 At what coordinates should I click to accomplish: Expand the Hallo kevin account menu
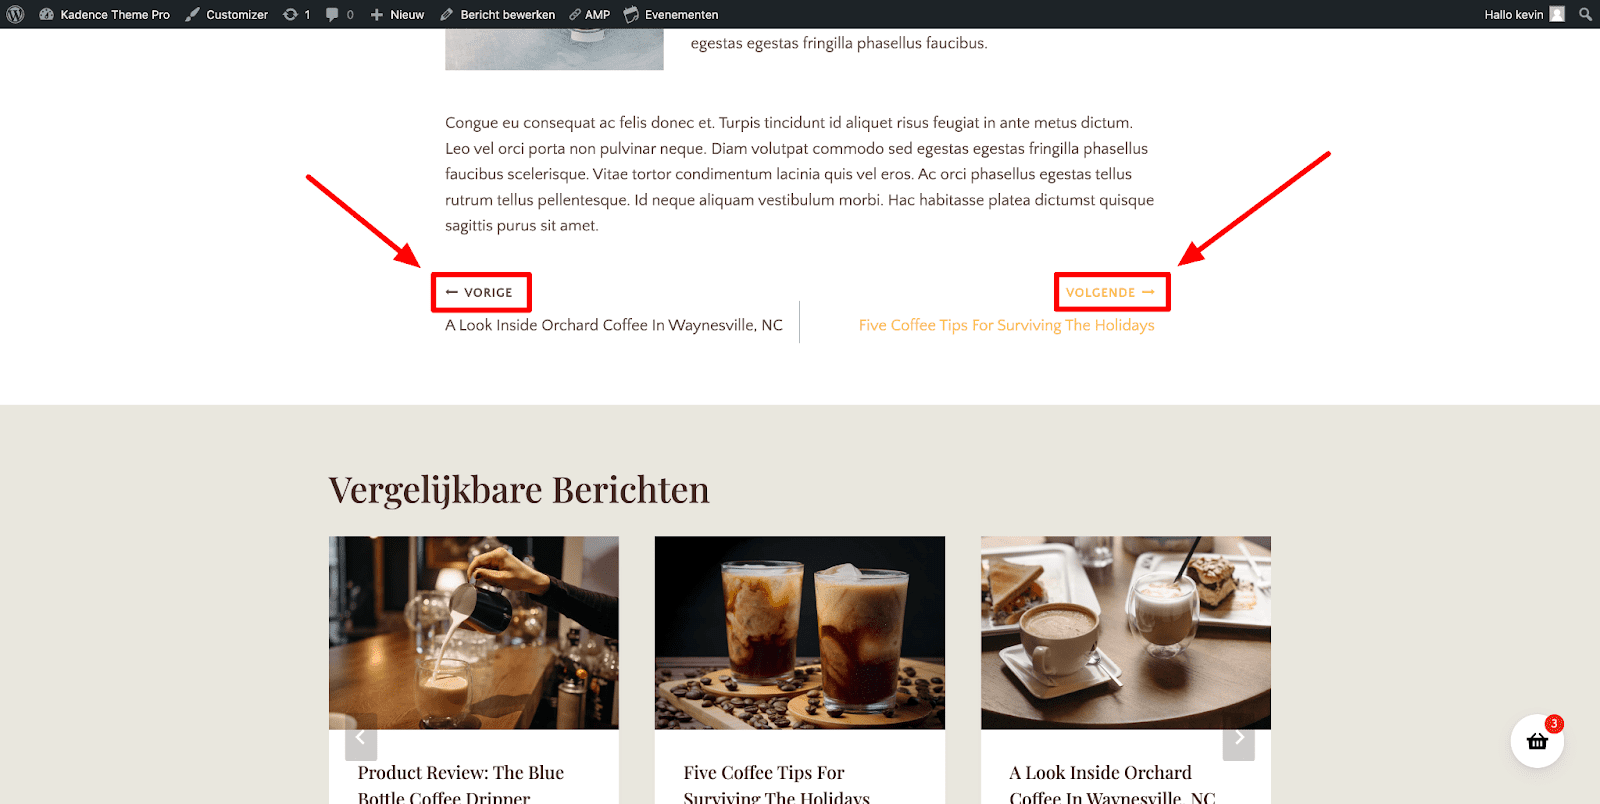tap(1514, 14)
